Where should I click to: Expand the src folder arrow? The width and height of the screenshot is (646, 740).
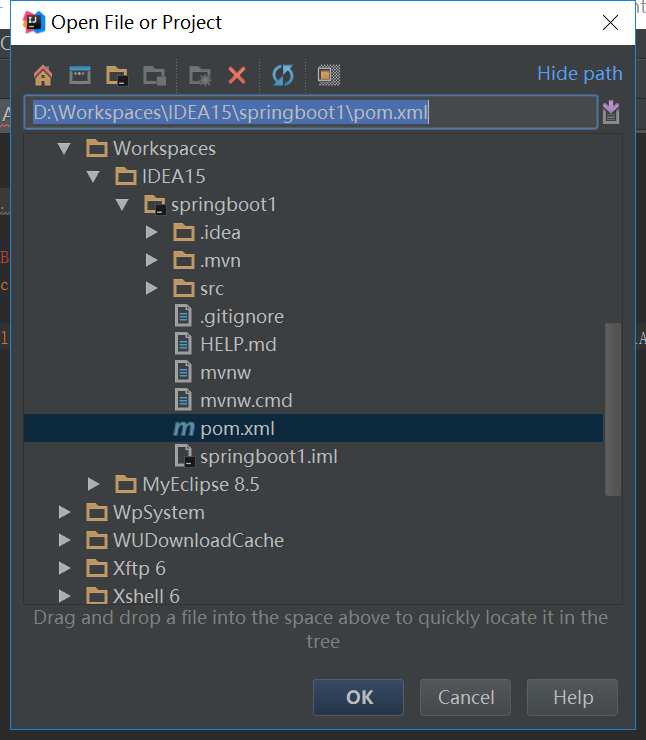[x=151, y=288]
